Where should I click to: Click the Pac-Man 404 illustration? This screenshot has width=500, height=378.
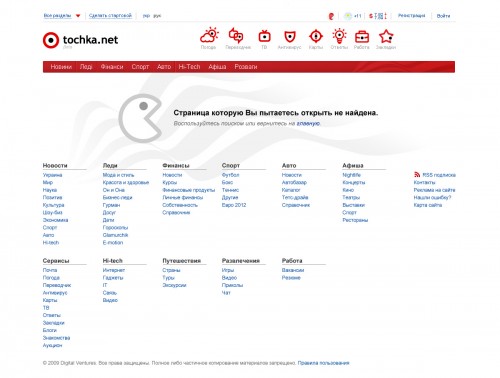coord(140,118)
